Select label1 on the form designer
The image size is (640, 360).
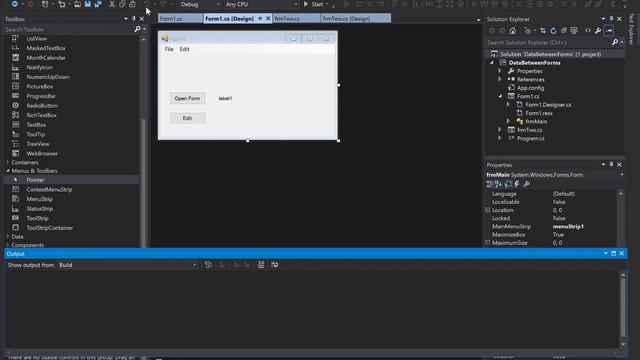tap(225, 98)
